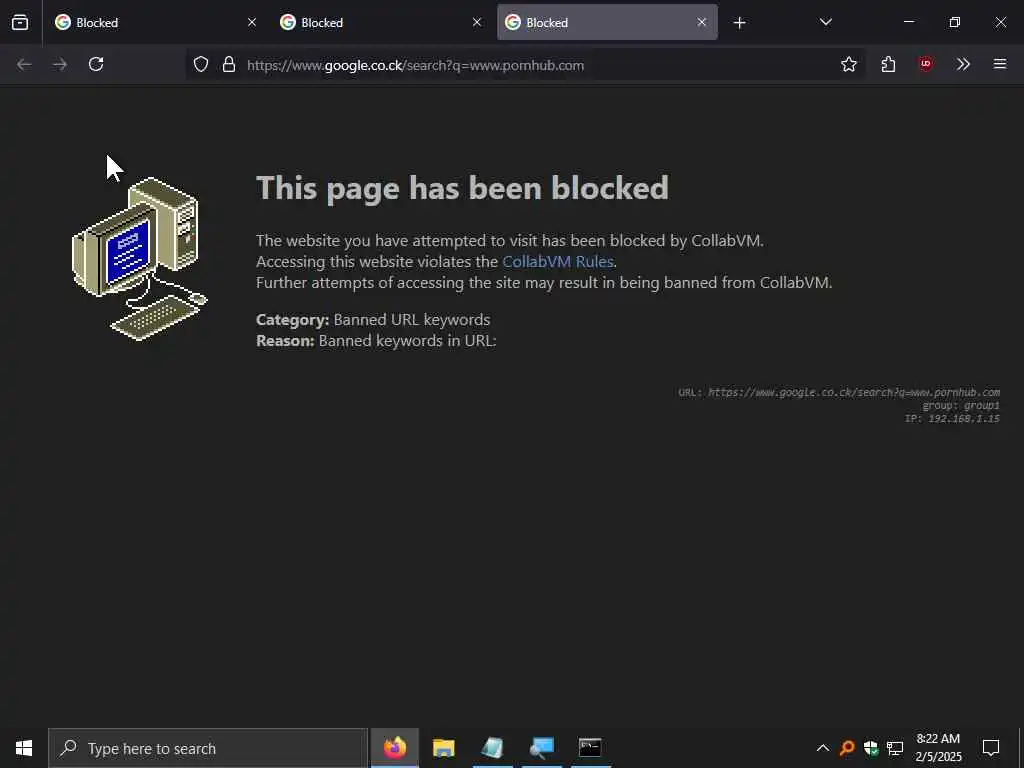Open the Command Prompt taskbar icon
The width and height of the screenshot is (1024, 768).
click(590, 748)
